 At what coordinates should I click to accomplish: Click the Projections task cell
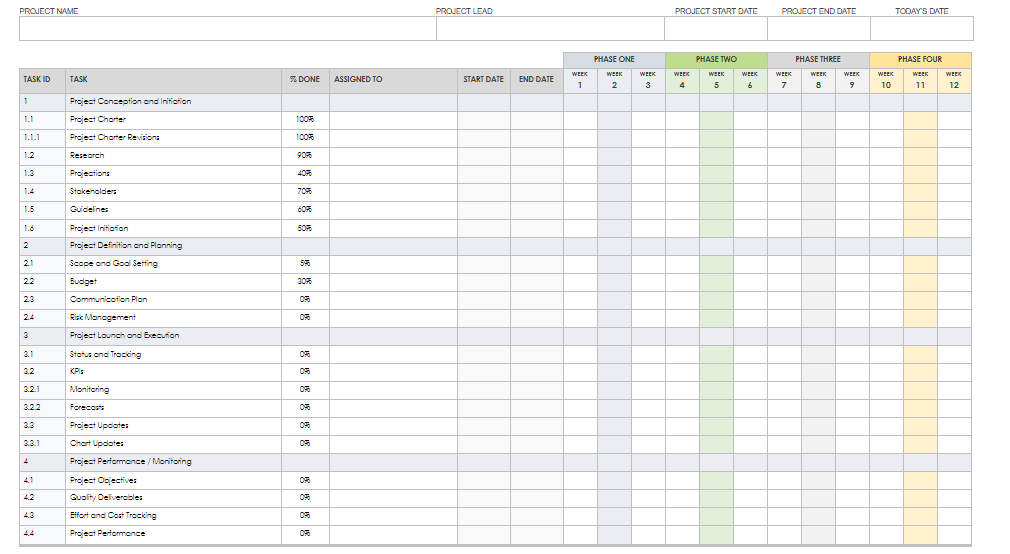coord(173,174)
